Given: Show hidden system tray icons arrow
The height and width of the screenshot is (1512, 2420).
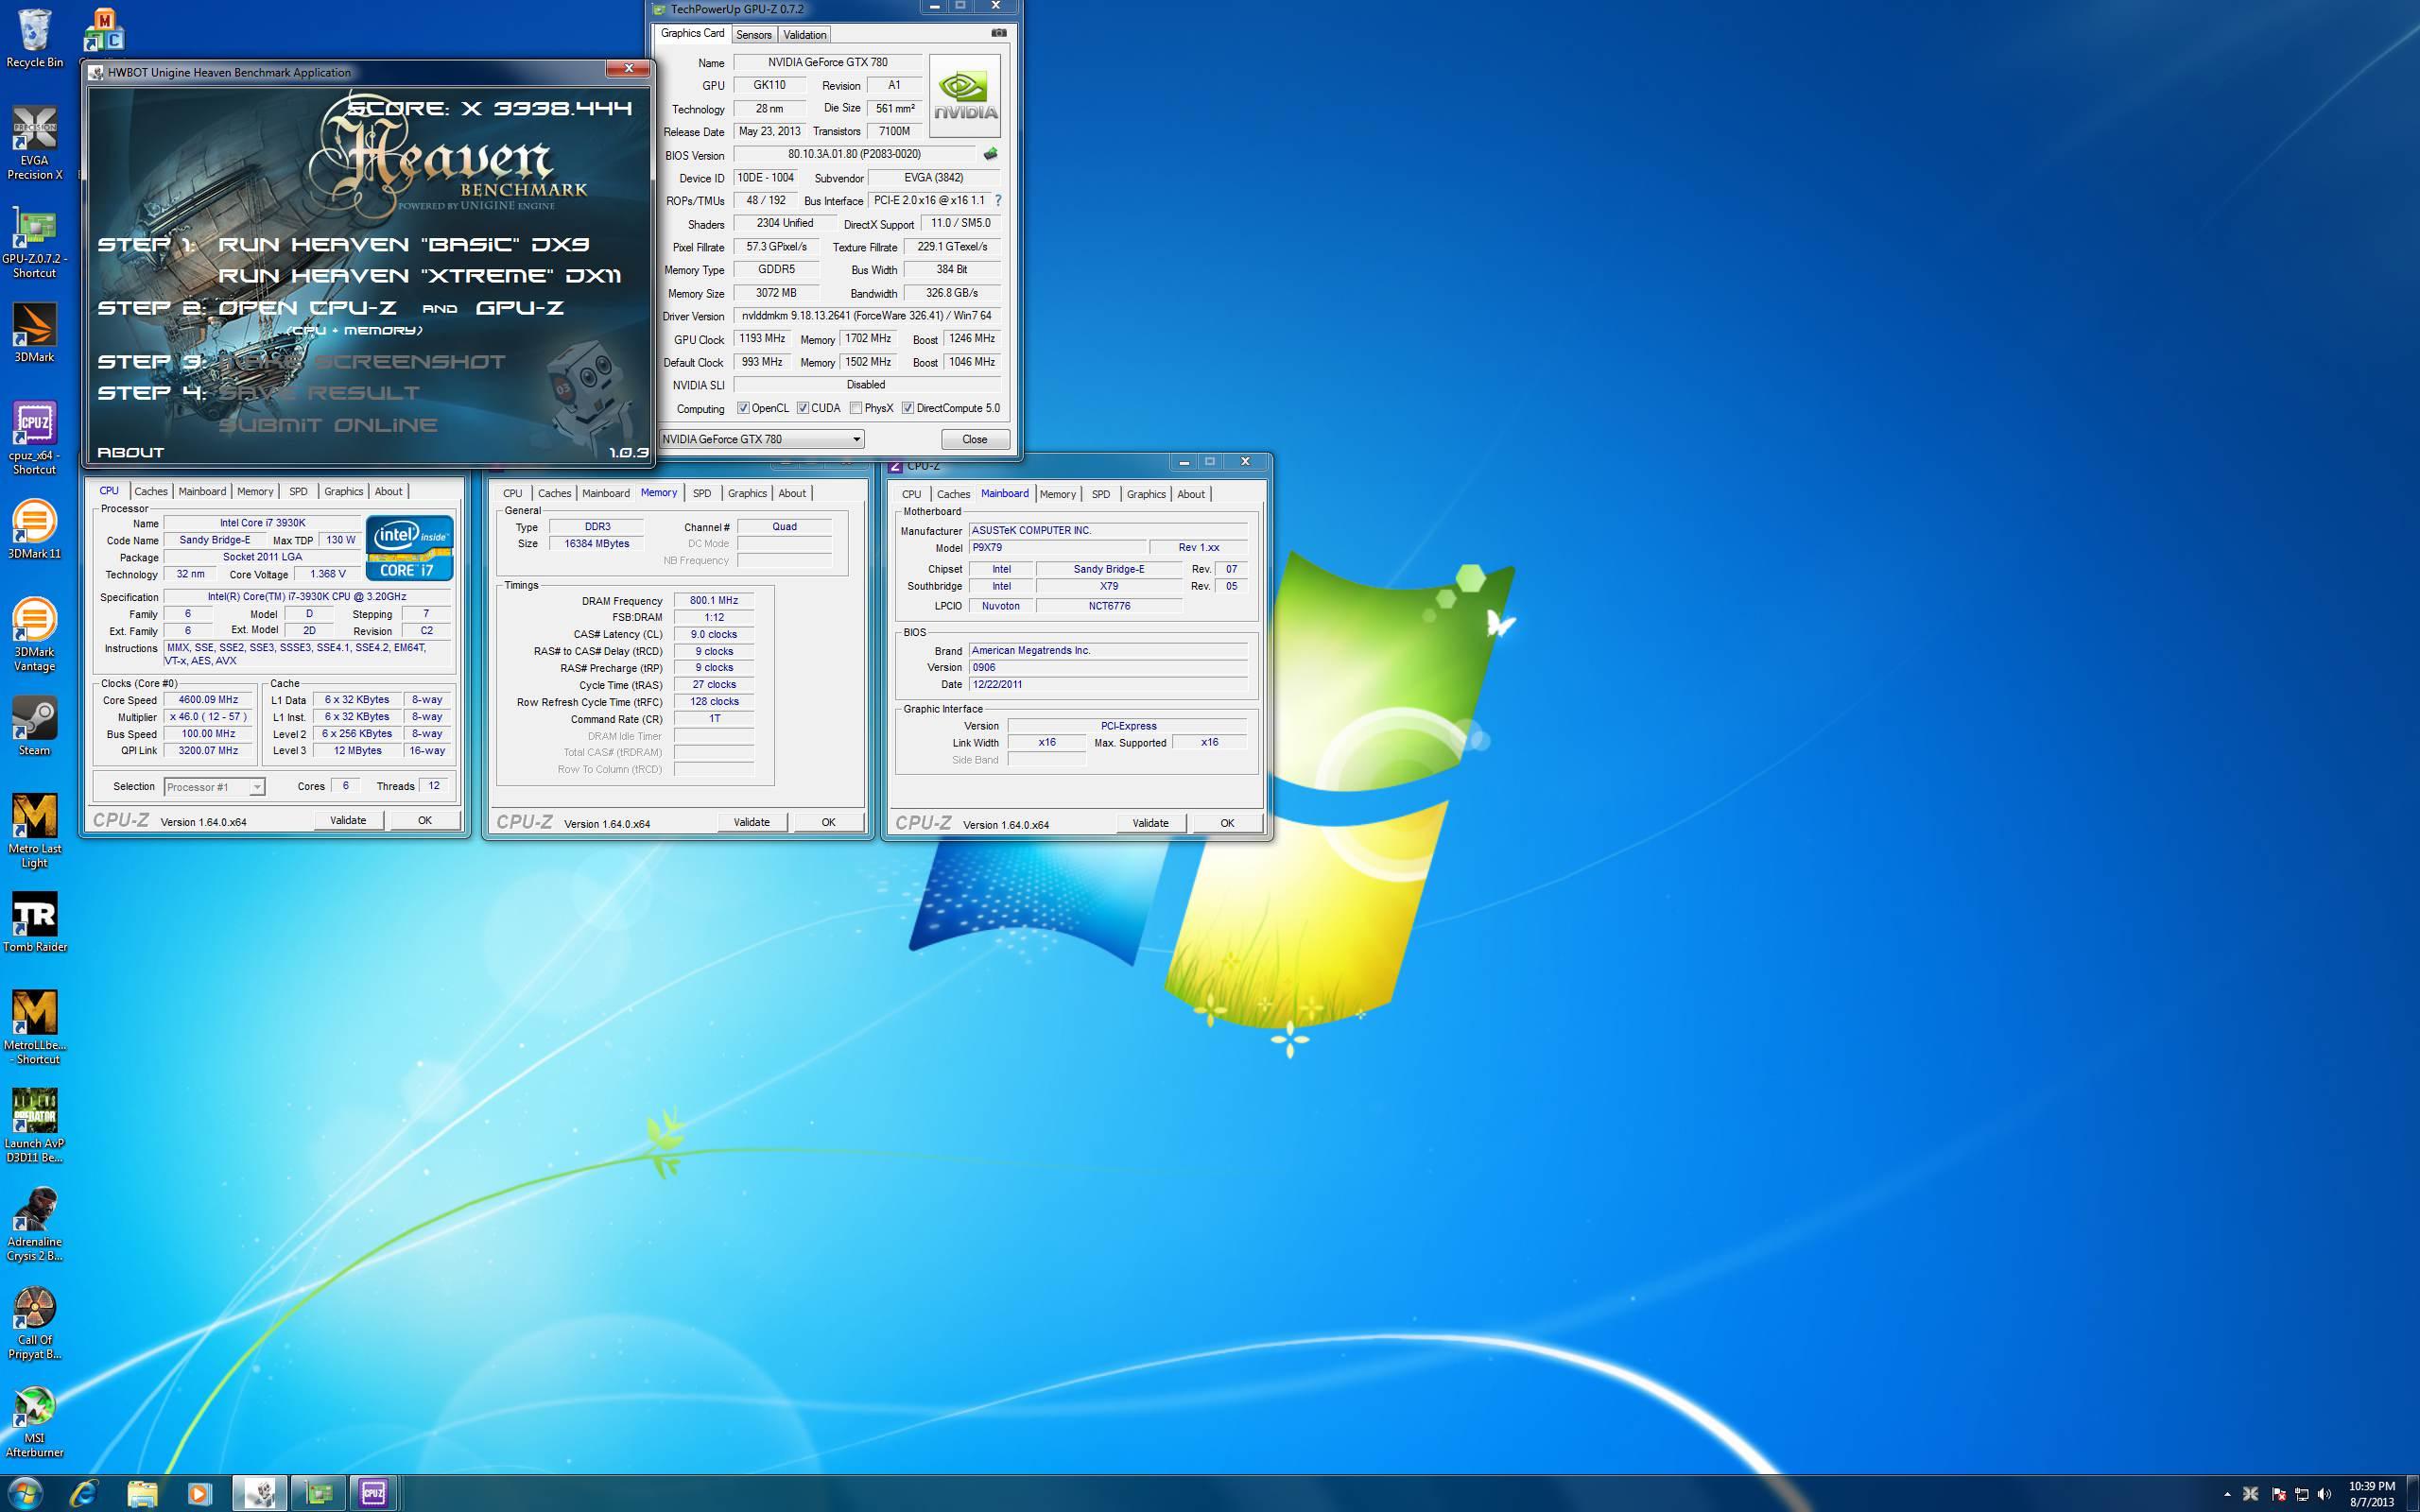Looking at the screenshot, I should [x=2227, y=1494].
